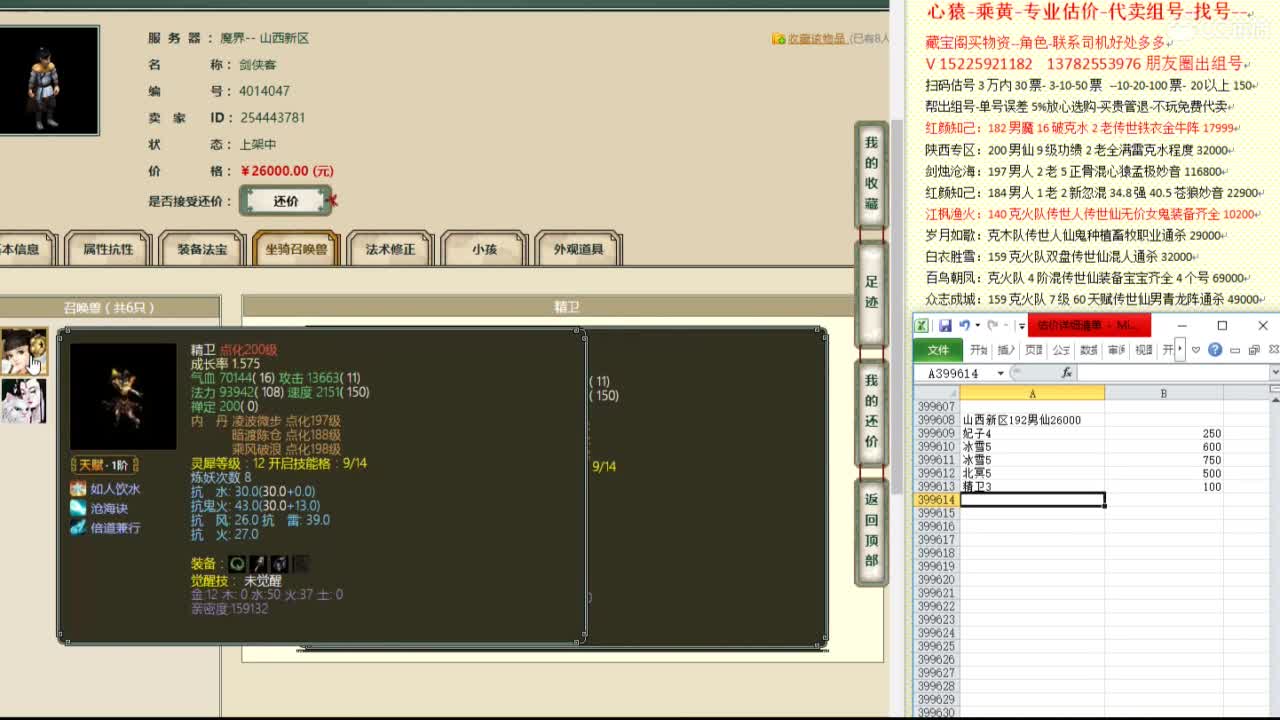Click the Excel undo arrow icon
Screen dimensions: 1280x720
(x=964, y=325)
